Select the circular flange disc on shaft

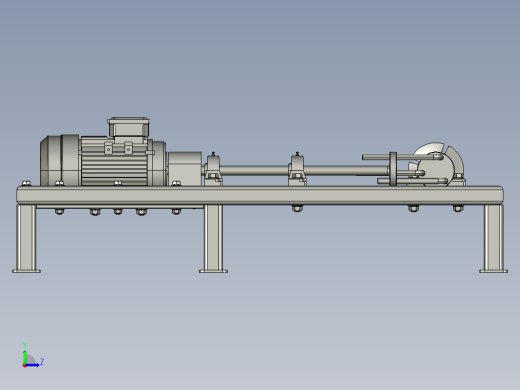click(393, 169)
